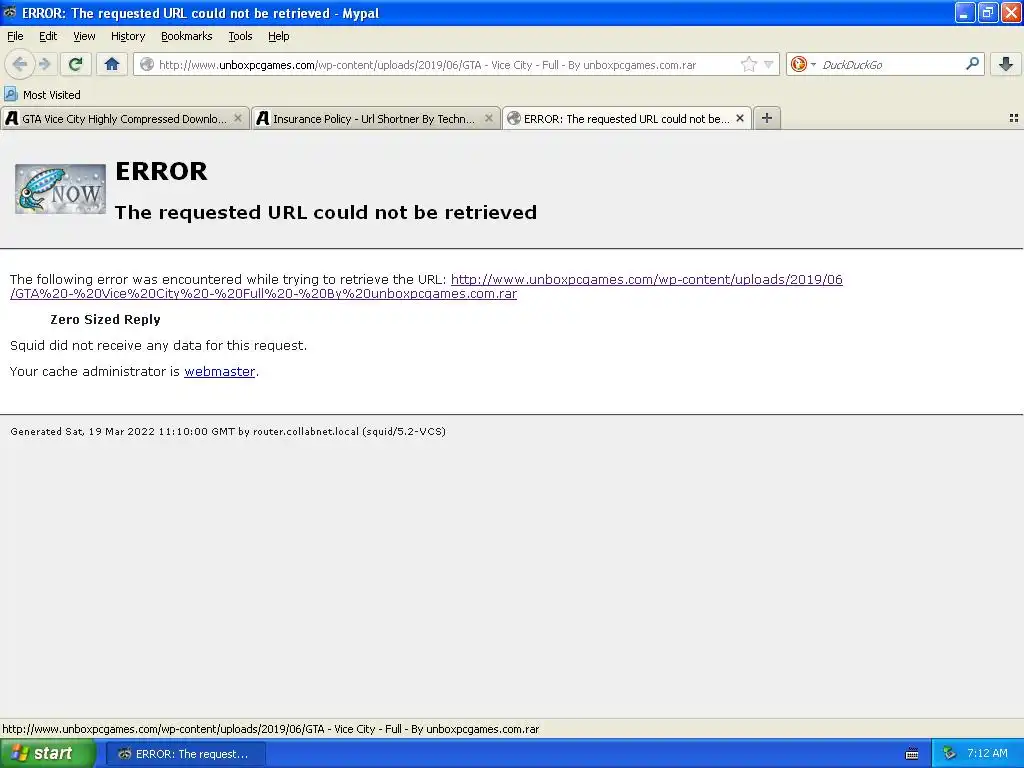
Task: Click the 7:12 AM system clock
Action: pos(987,754)
